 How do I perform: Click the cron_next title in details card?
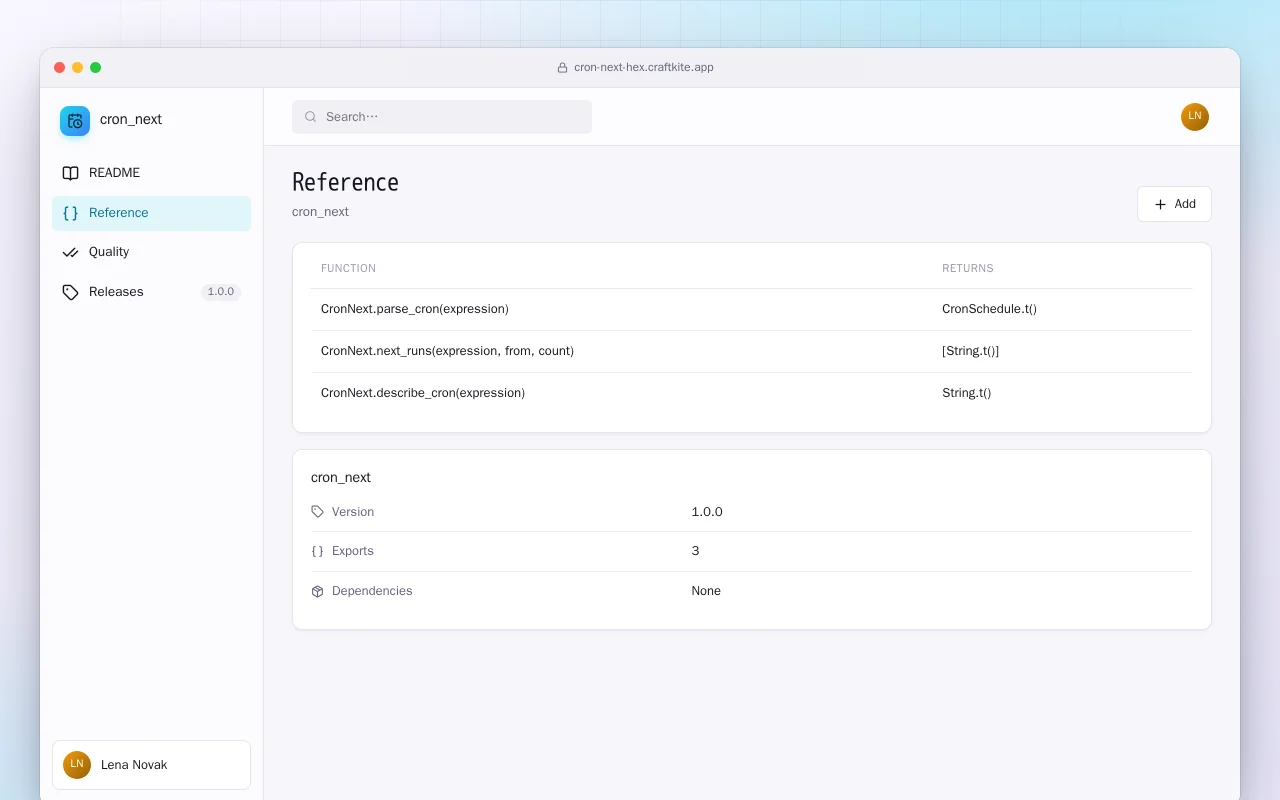(x=341, y=478)
